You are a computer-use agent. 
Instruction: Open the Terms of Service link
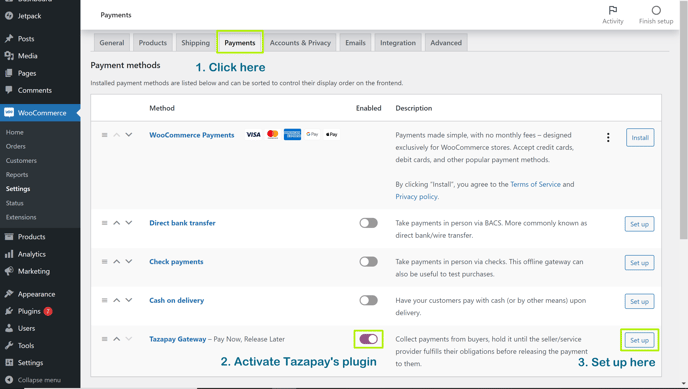click(x=535, y=184)
